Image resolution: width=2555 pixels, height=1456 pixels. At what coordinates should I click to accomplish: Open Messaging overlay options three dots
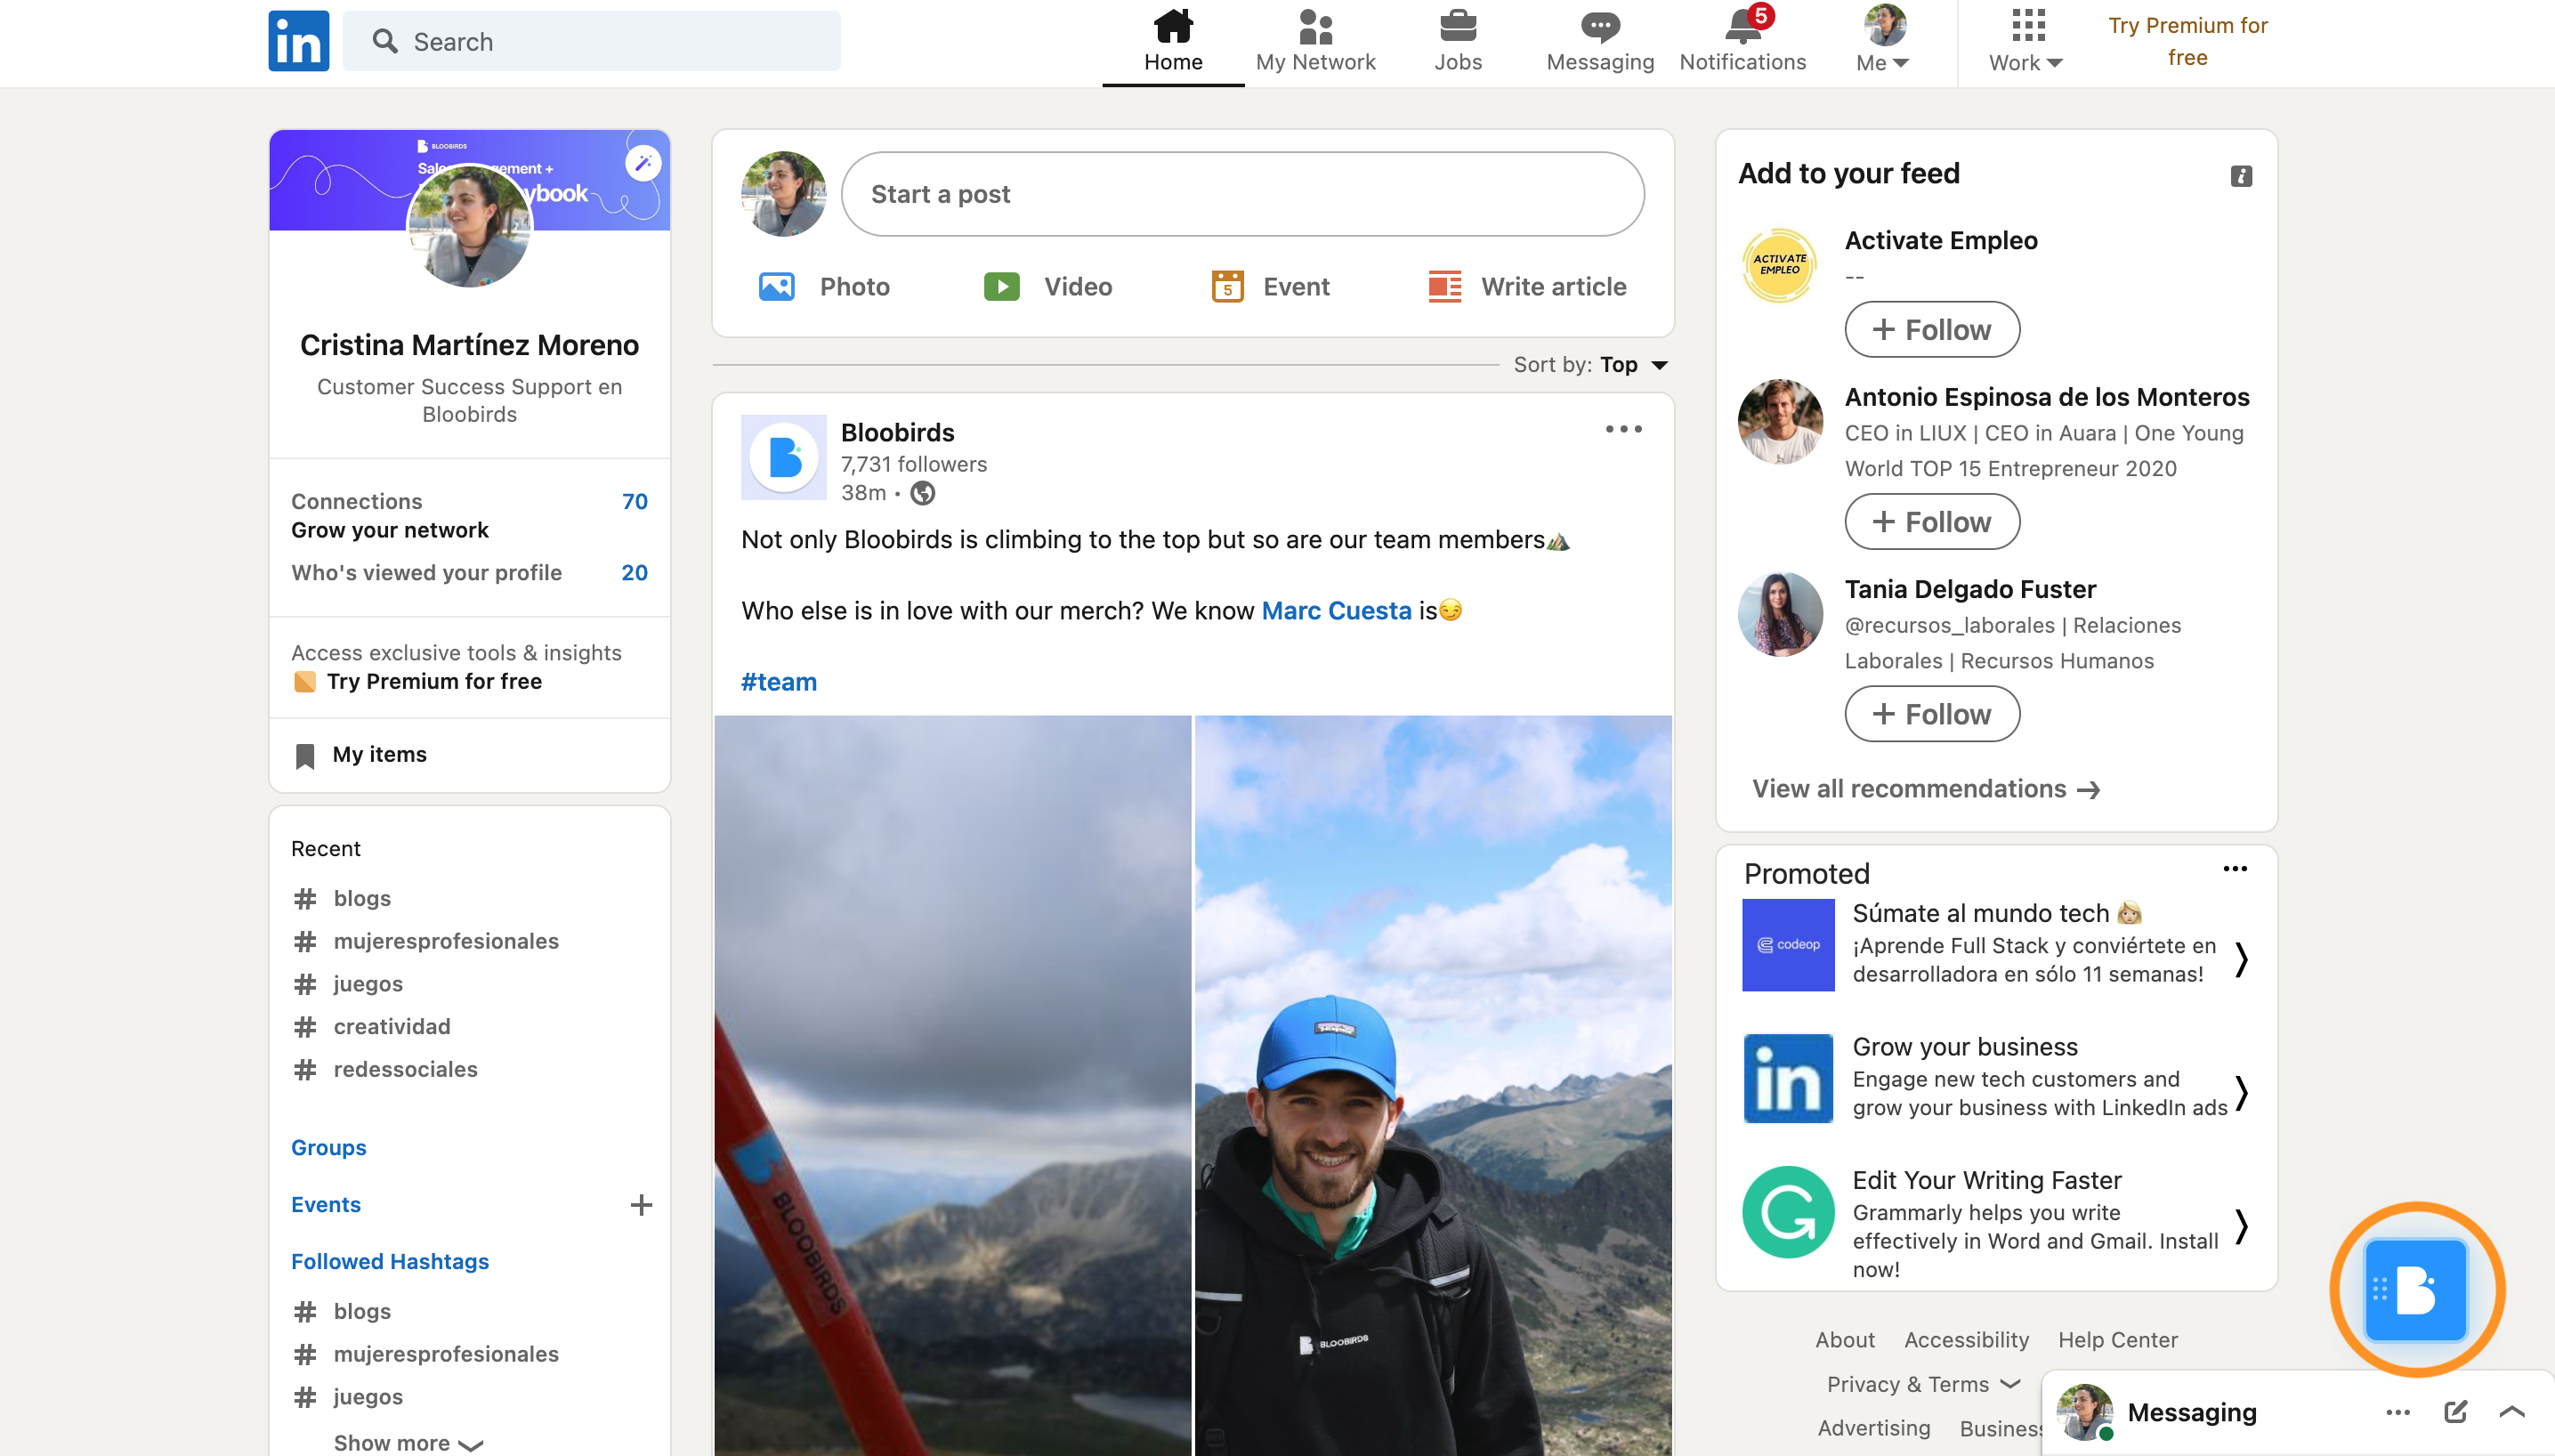(x=2397, y=1412)
